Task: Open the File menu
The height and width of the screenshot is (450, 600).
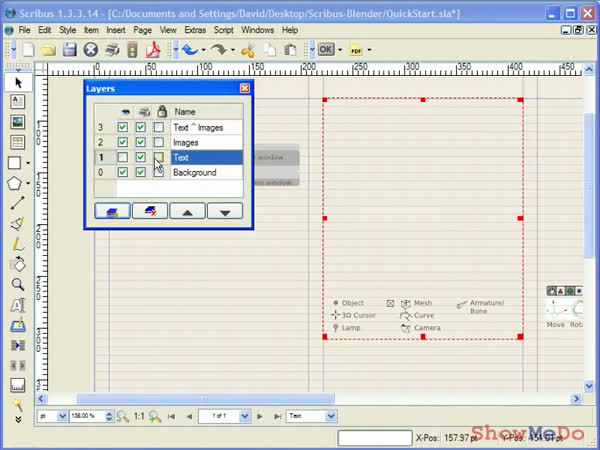Action: 24,30
